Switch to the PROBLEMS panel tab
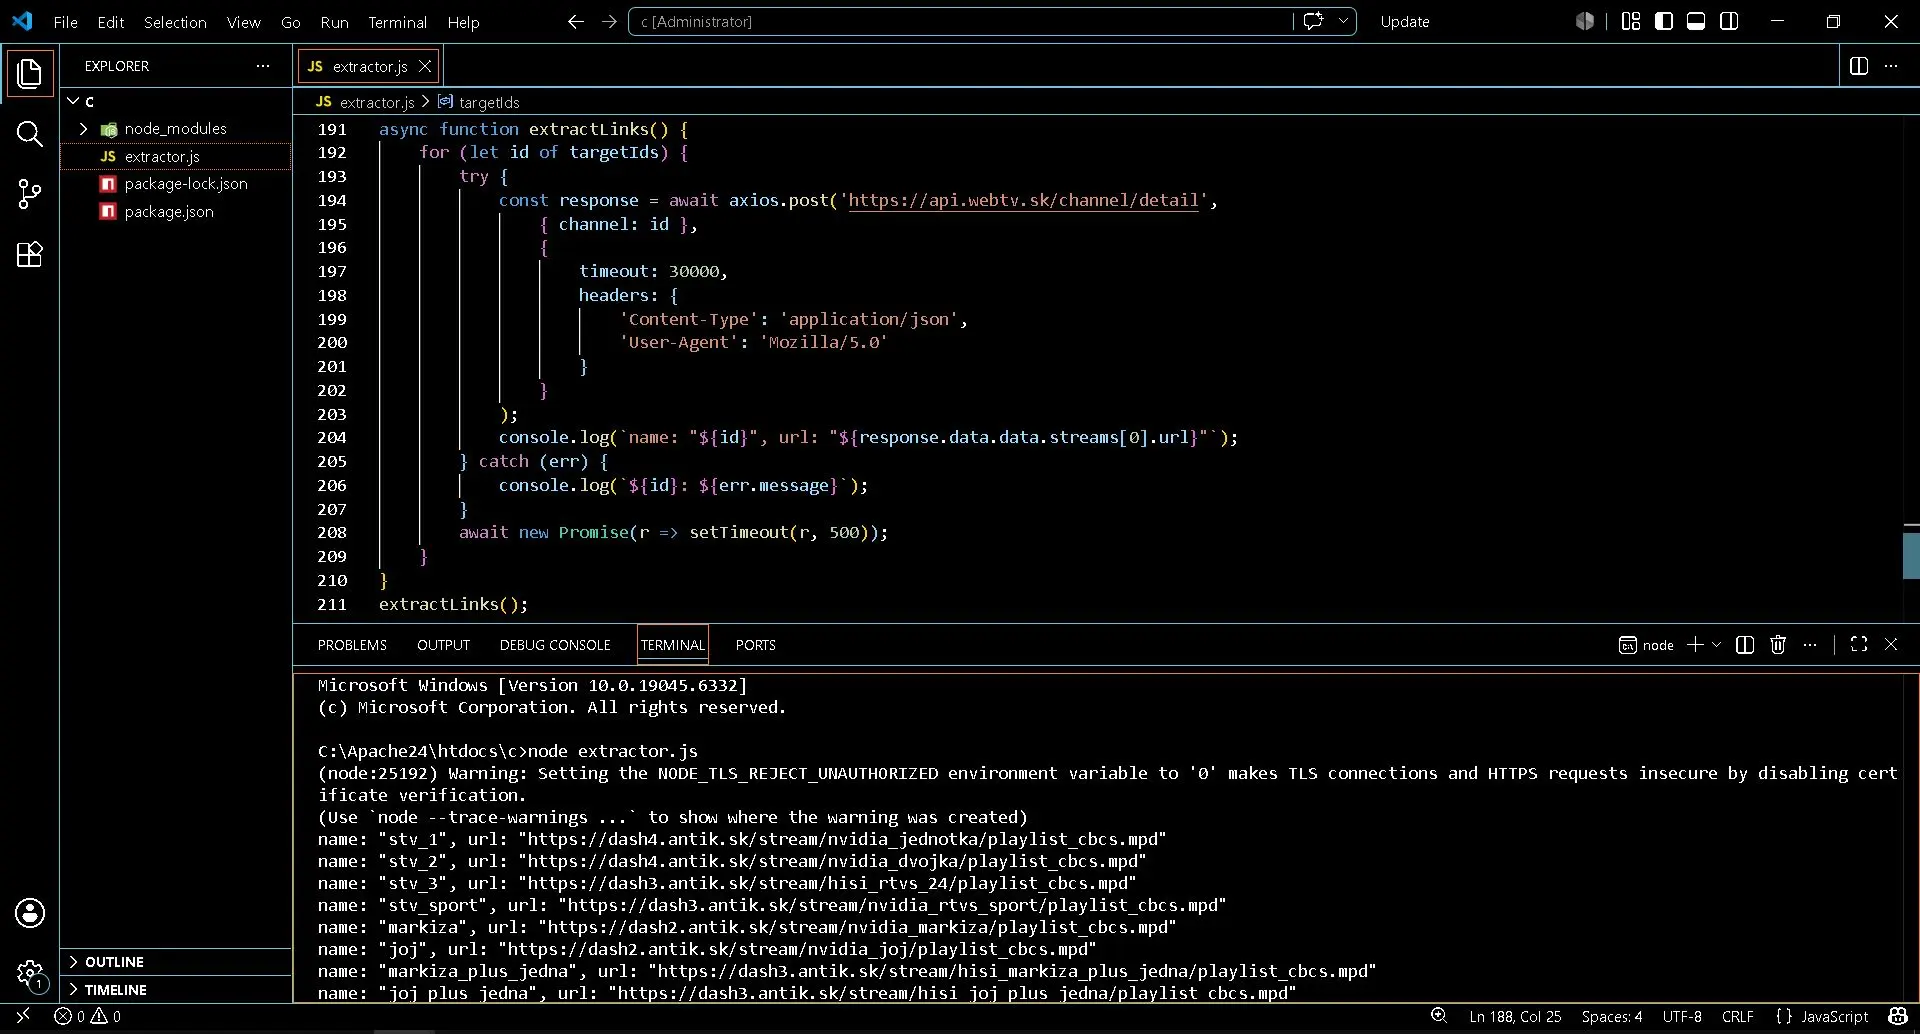The width and height of the screenshot is (1920, 1034). tap(352, 645)
